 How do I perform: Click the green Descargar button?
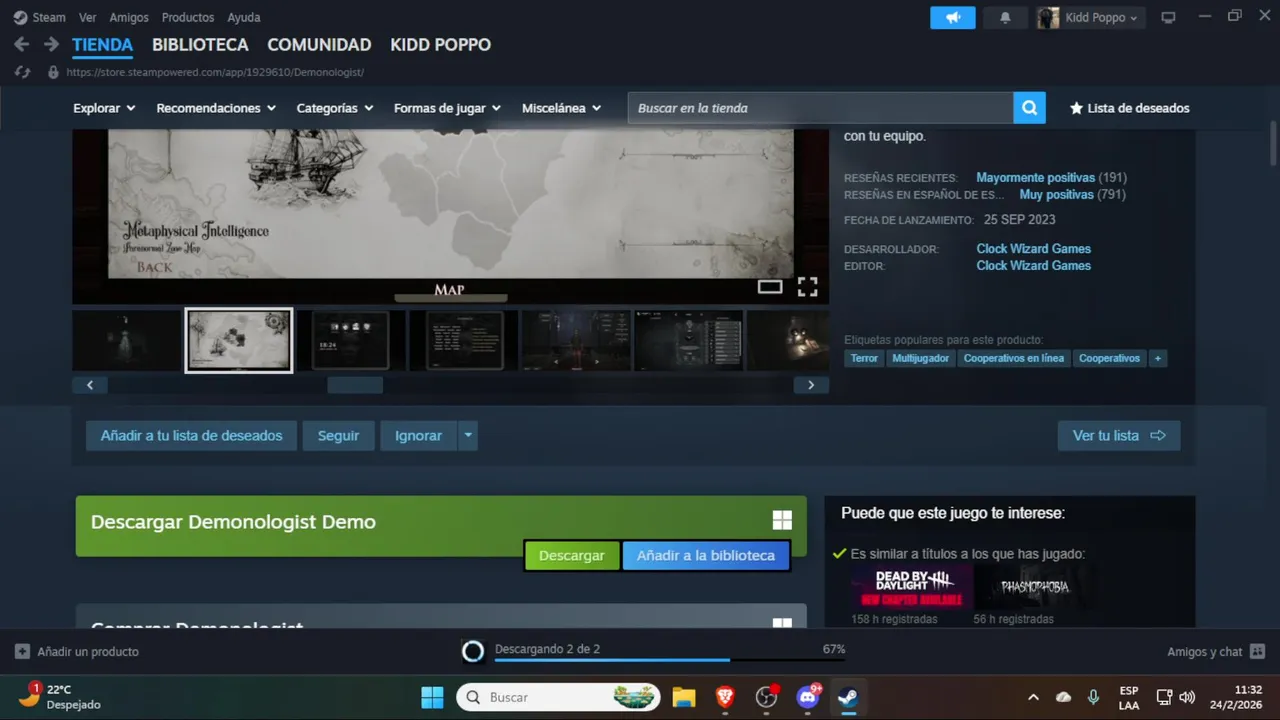572,555
